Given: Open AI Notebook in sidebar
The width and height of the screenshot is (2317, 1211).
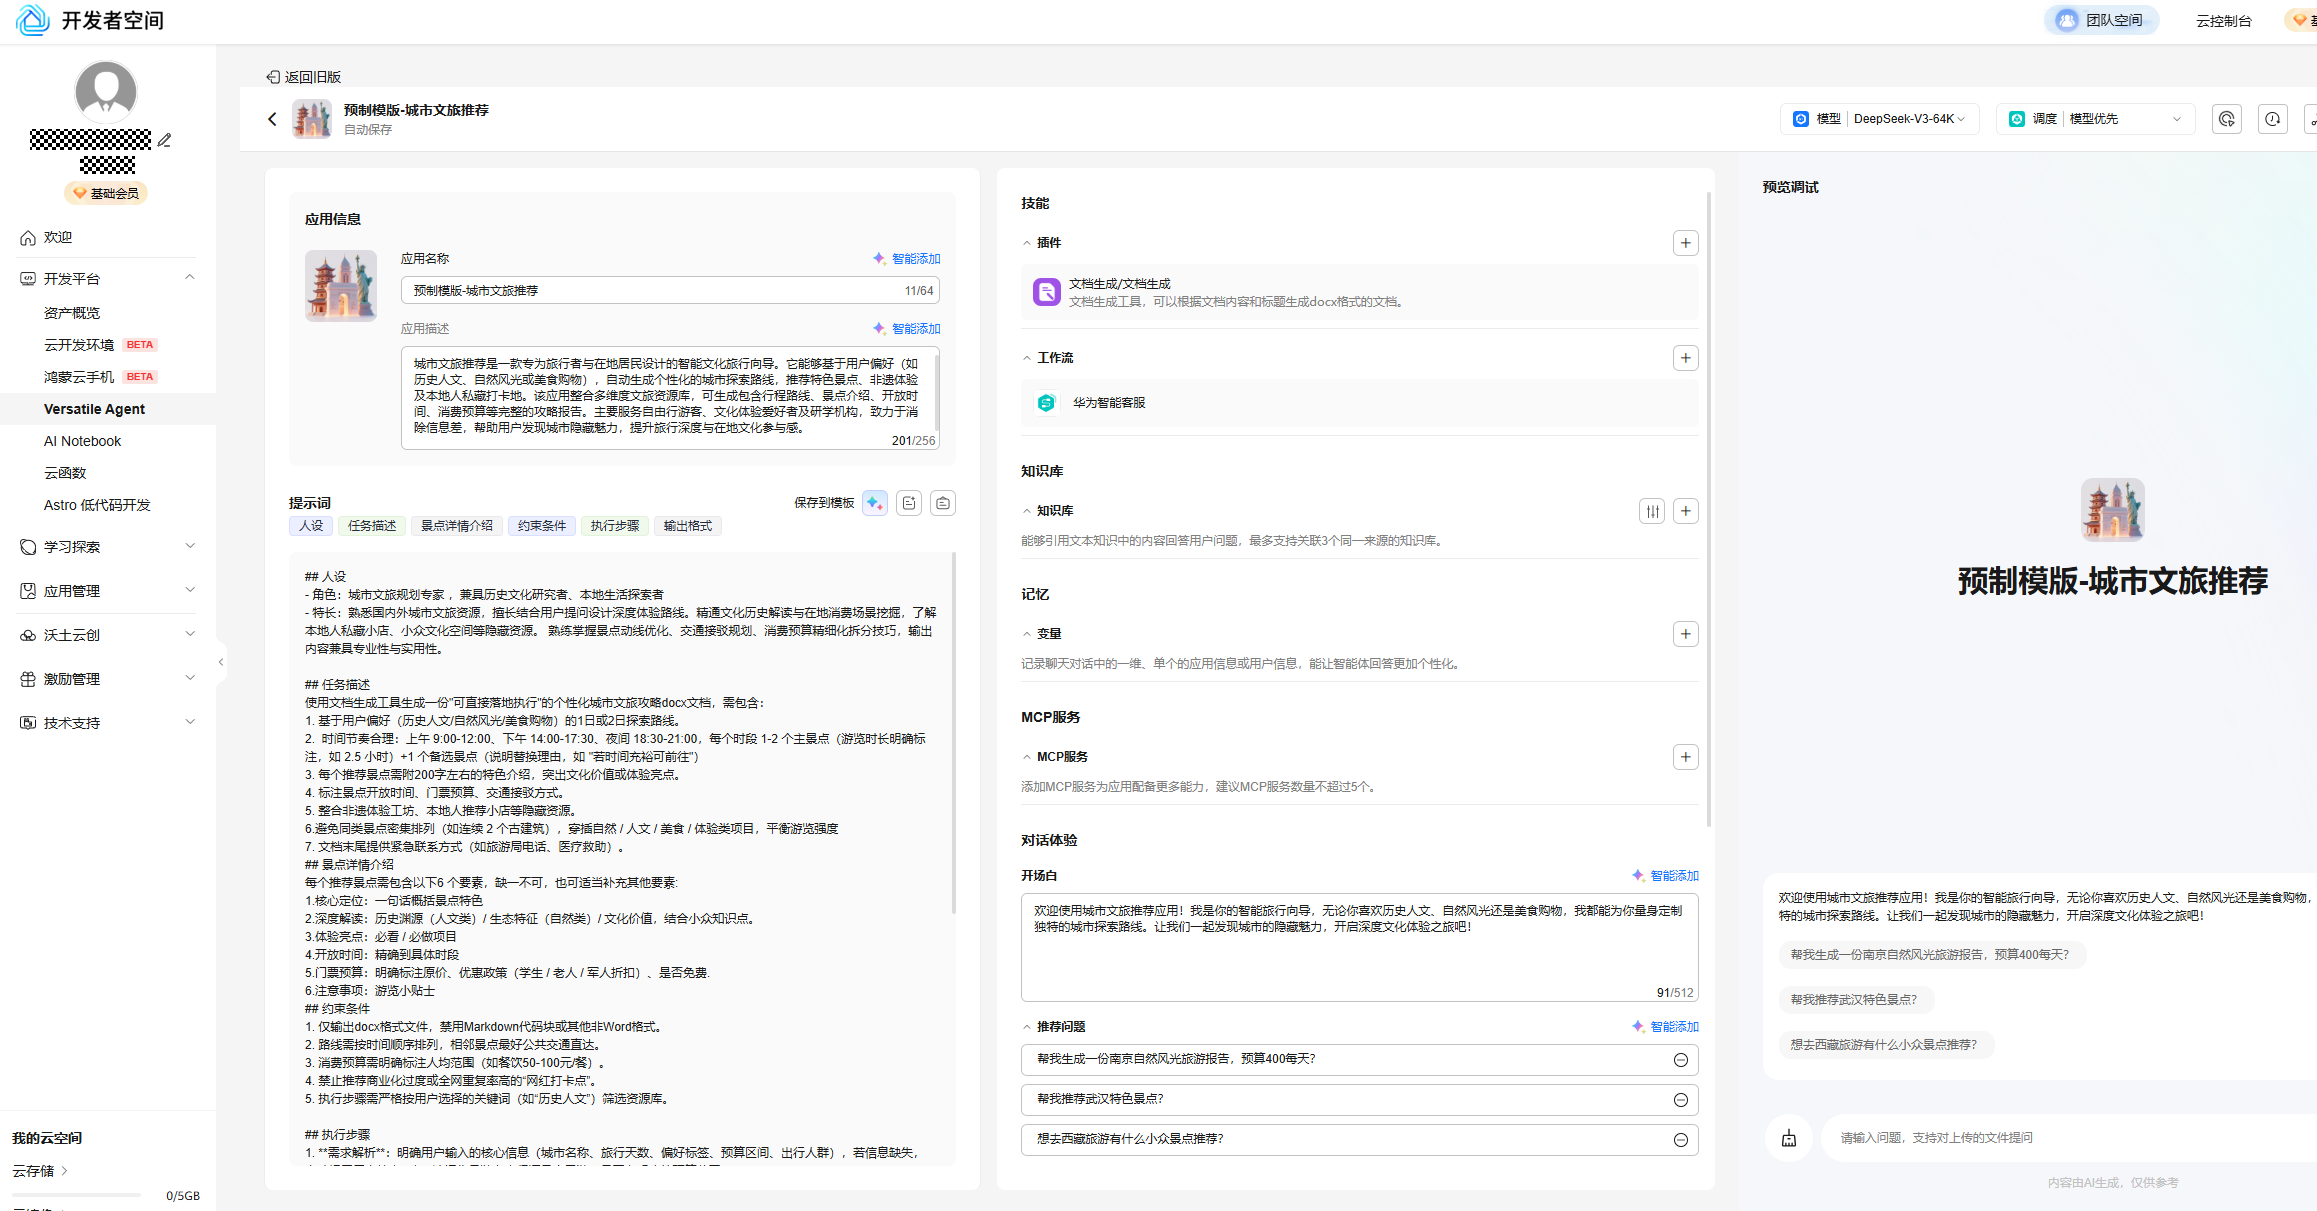Looking at the screenshot, I should click(x=82, y=441).
